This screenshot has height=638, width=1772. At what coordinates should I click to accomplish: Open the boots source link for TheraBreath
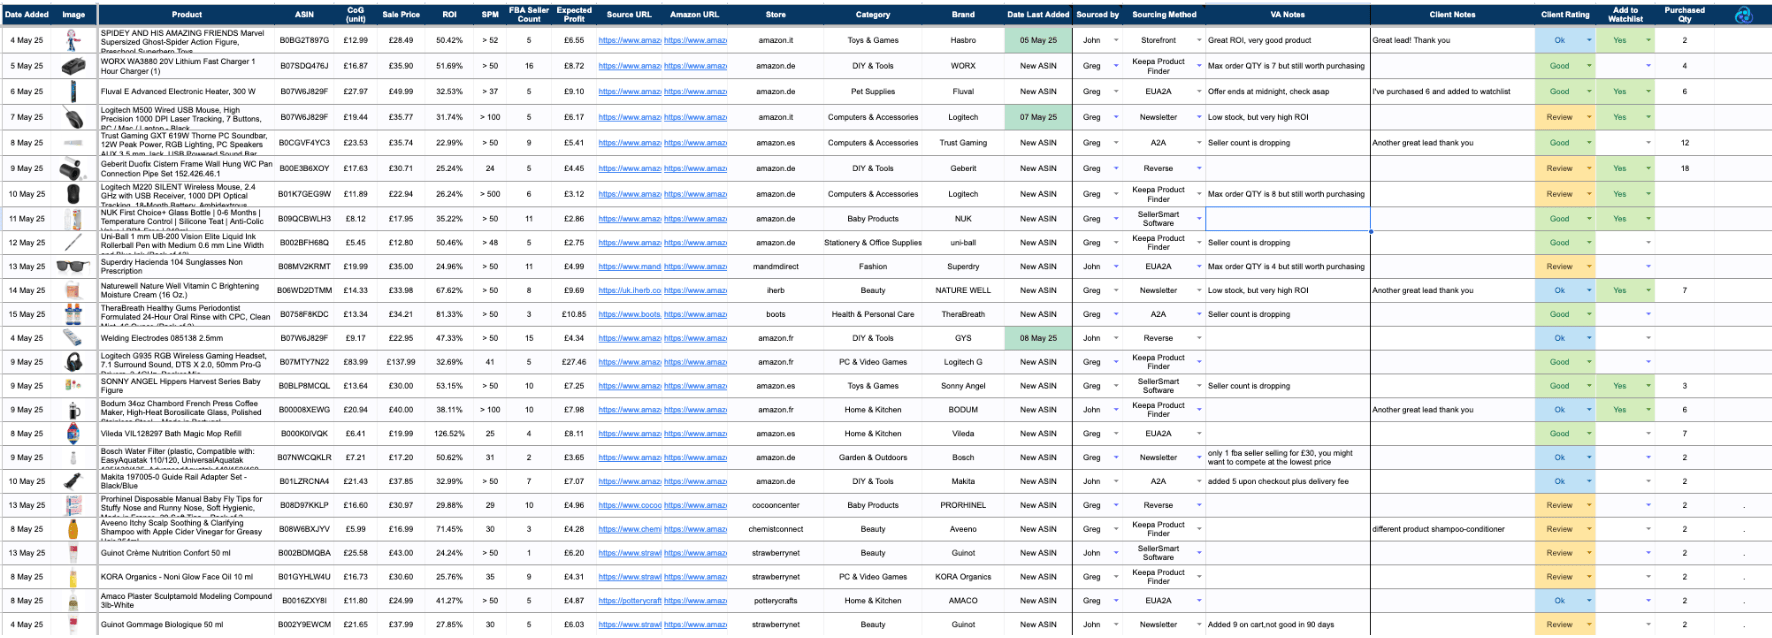pos(629,315)
